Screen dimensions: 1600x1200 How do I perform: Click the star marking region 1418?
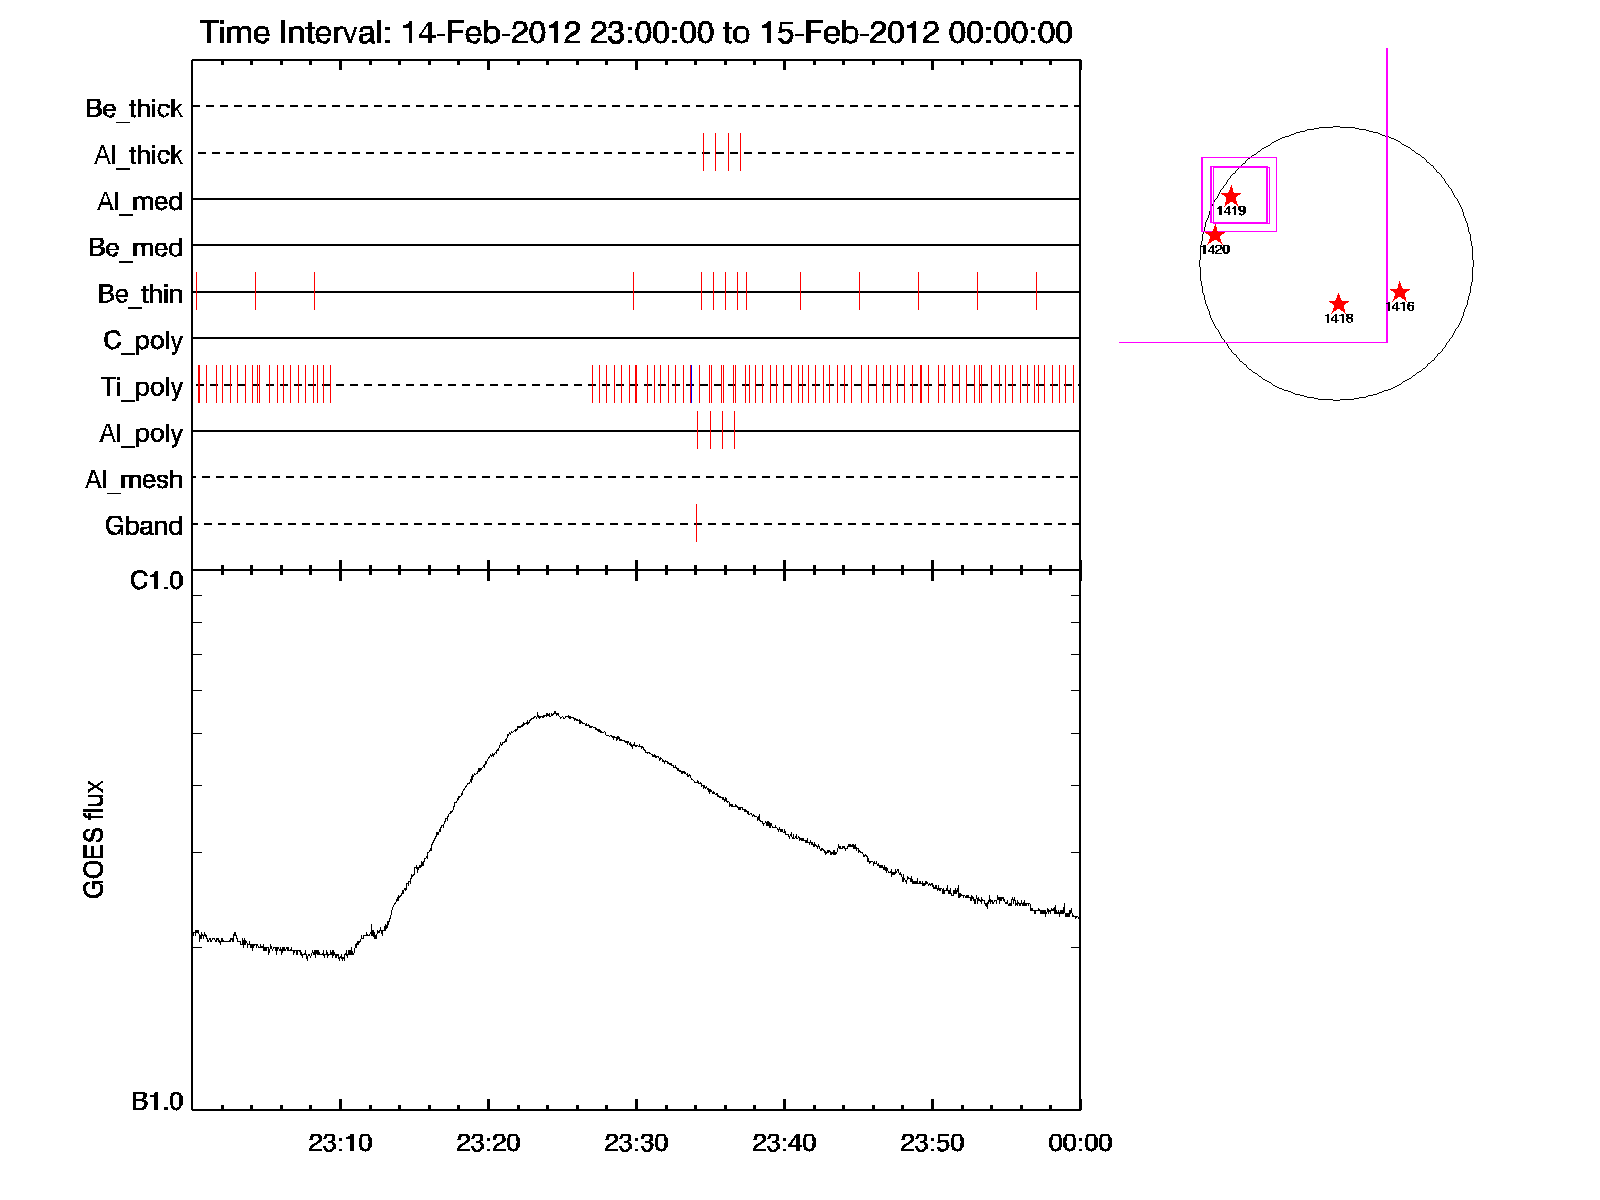point(1339,304)
